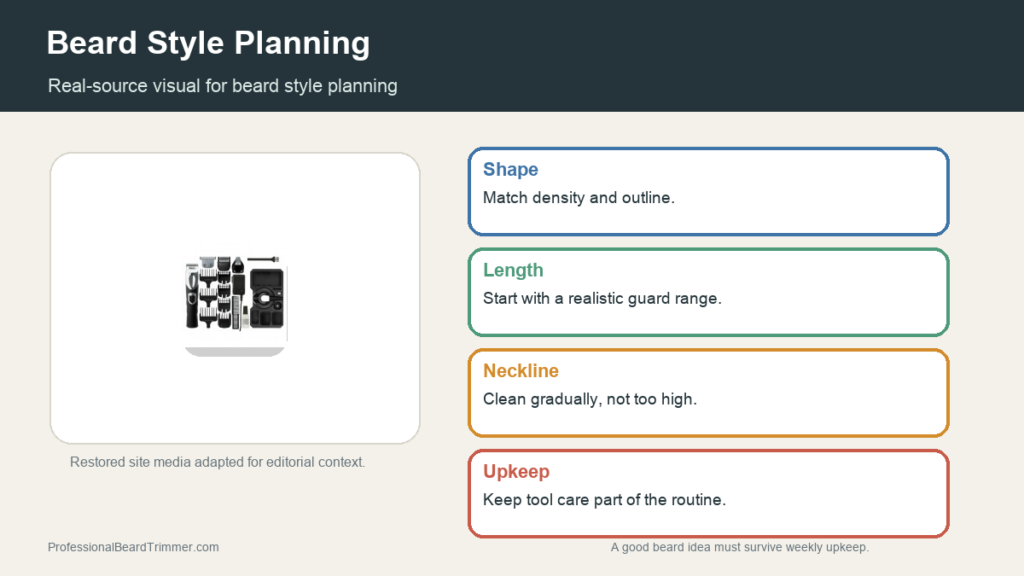Viewport: 1024px width, 576px height.
Task: Select the Neckline heading
Action: click(520, 370)
